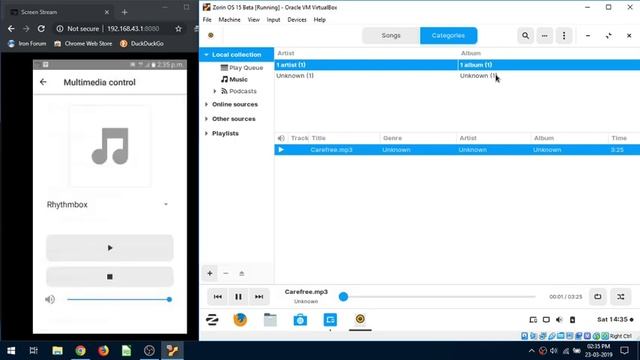
Task: Click the Rhythmbox app icon in header
Action: 211,36
